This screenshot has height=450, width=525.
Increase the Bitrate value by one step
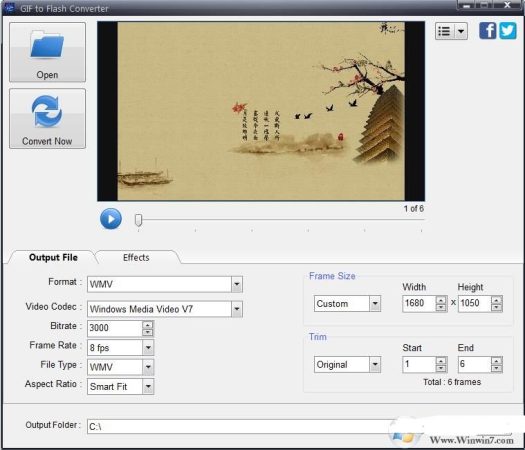[147, 324]
